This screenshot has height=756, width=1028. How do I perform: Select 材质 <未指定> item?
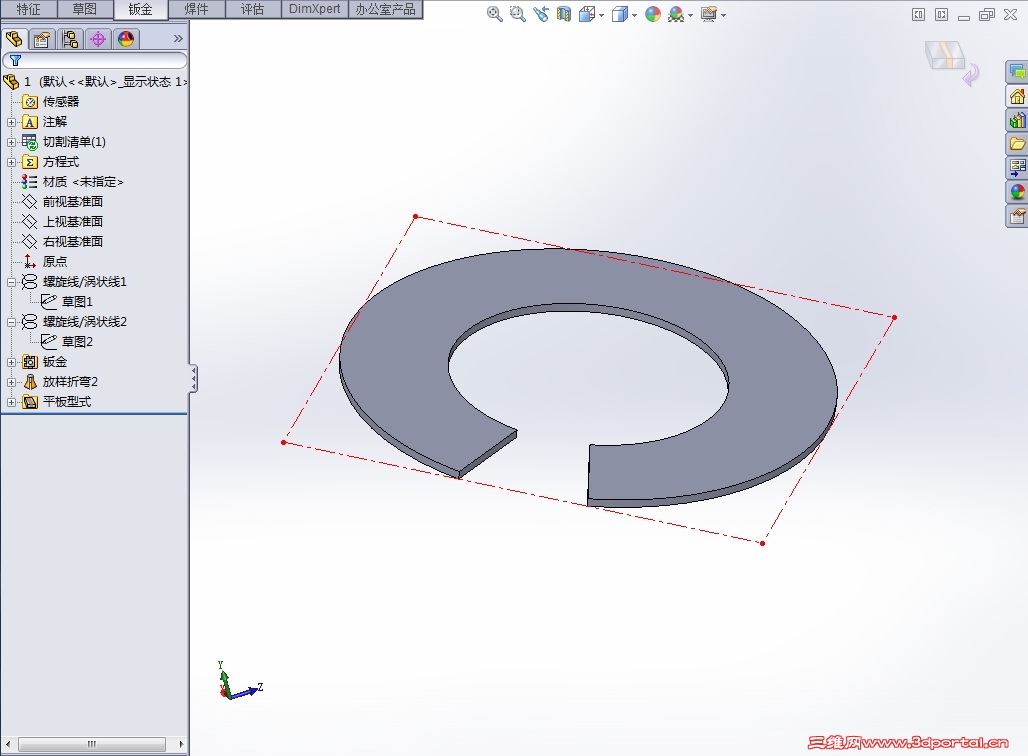83,182
